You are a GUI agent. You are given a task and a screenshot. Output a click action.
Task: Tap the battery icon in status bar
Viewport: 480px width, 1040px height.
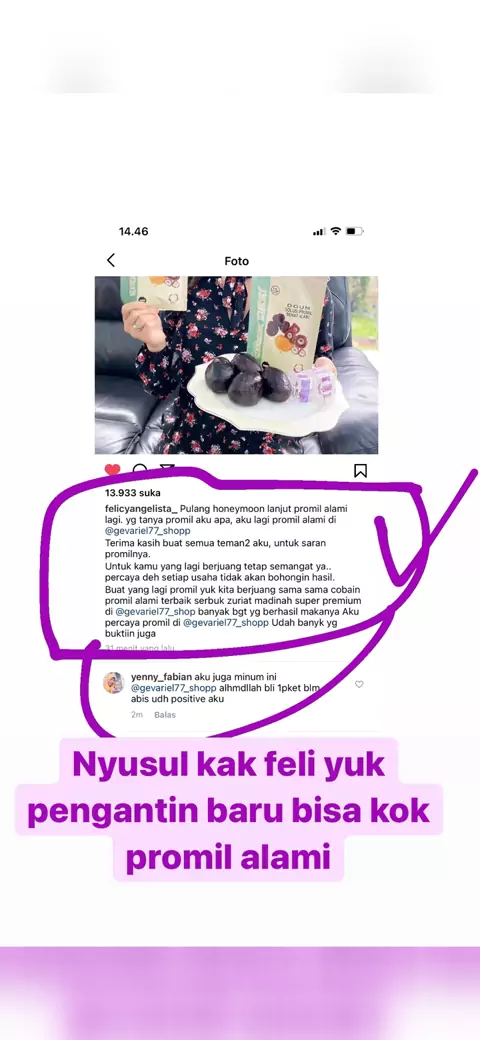[355, 231]
